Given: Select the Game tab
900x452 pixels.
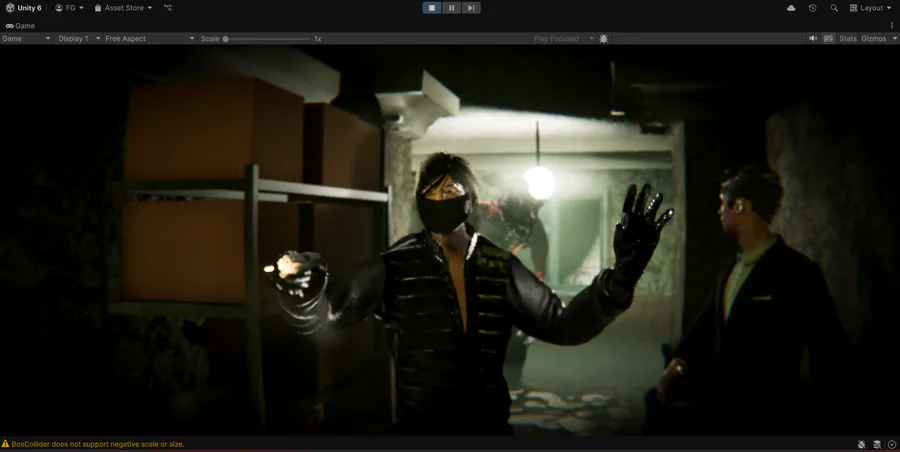Looking at the screenshot, I should [21, 26].
